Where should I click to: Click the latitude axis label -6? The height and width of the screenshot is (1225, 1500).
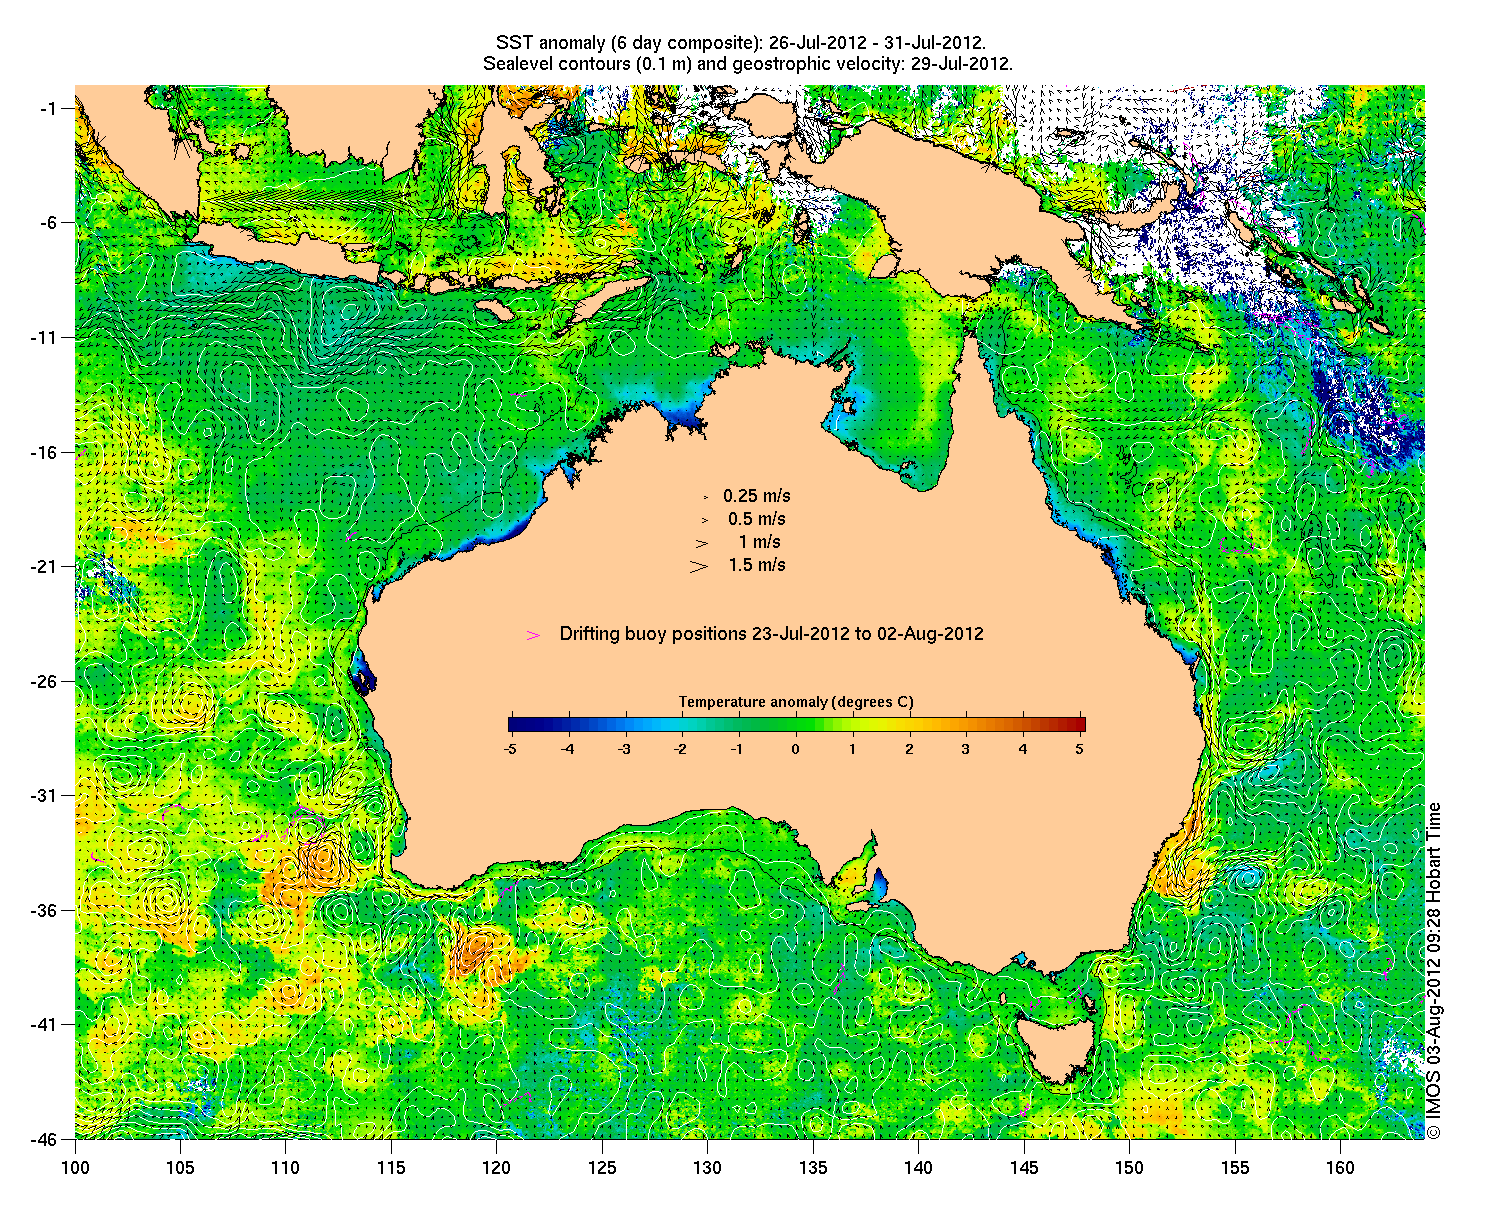49,222
